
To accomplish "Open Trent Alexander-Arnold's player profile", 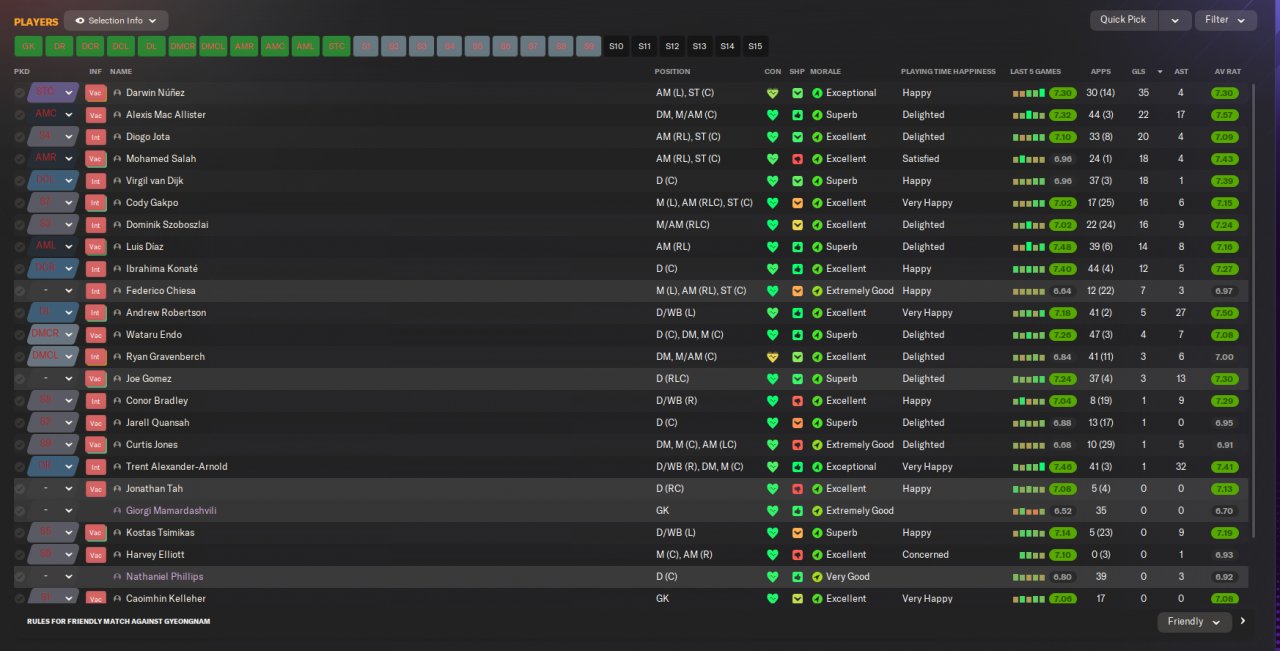I will pos(176,467).
